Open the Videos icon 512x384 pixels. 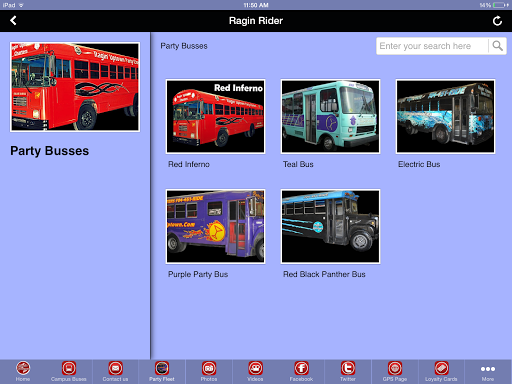coord(255,368)
